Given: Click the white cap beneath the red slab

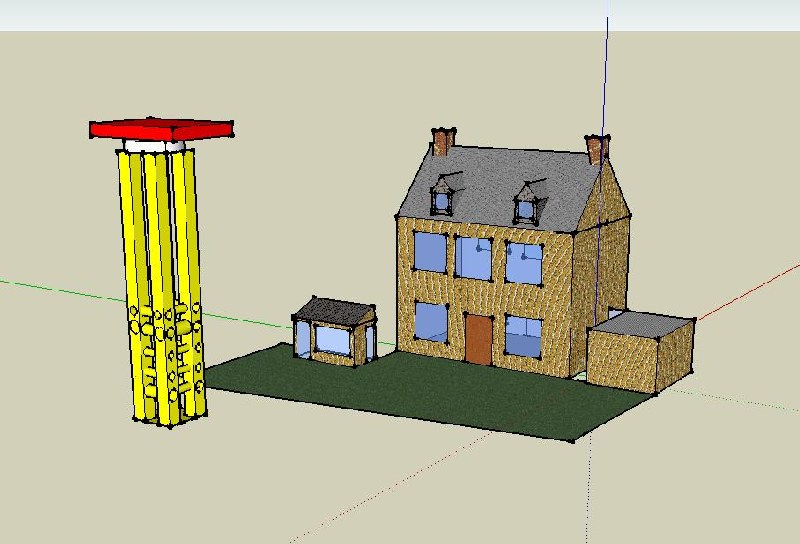Looking at the screenshot, I should [155, 146].
